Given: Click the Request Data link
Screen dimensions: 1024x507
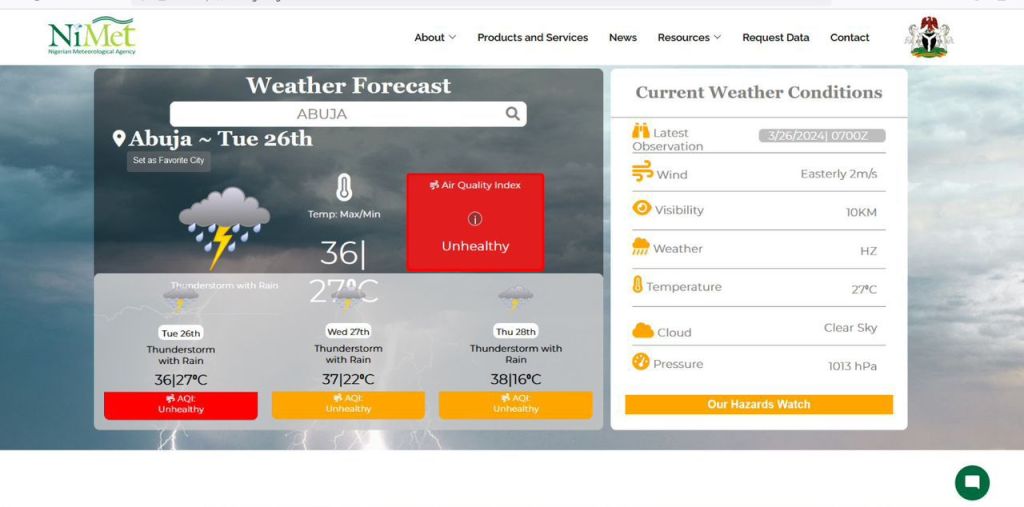Looking at the screenshot, I should (775, 37).
